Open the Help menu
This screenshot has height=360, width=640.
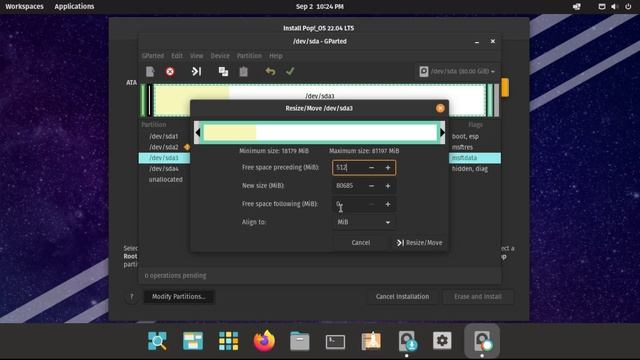[x=276, y=56]
